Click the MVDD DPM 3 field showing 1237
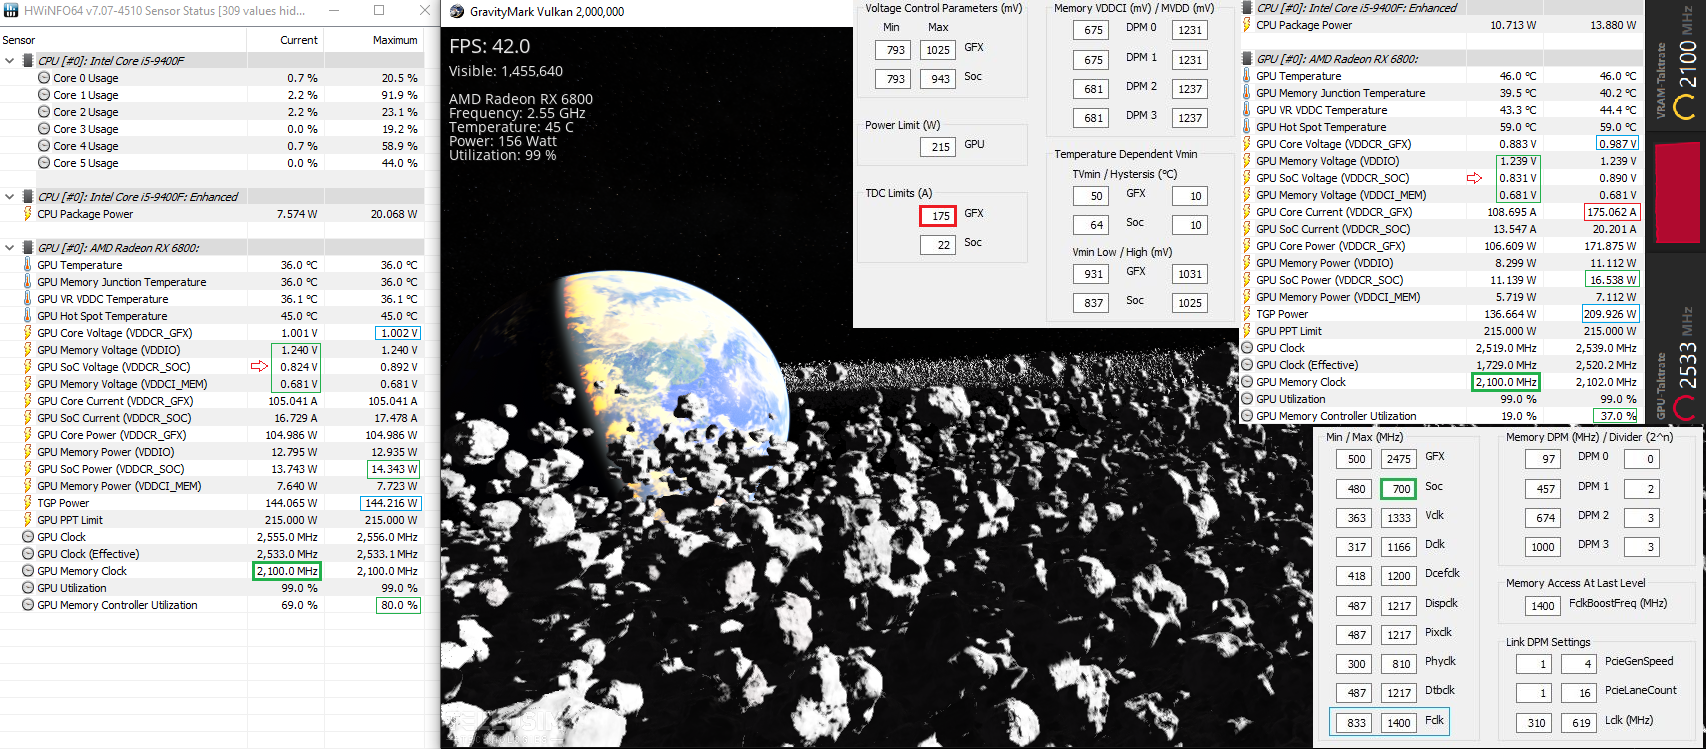 click(x=1190, y=117)
